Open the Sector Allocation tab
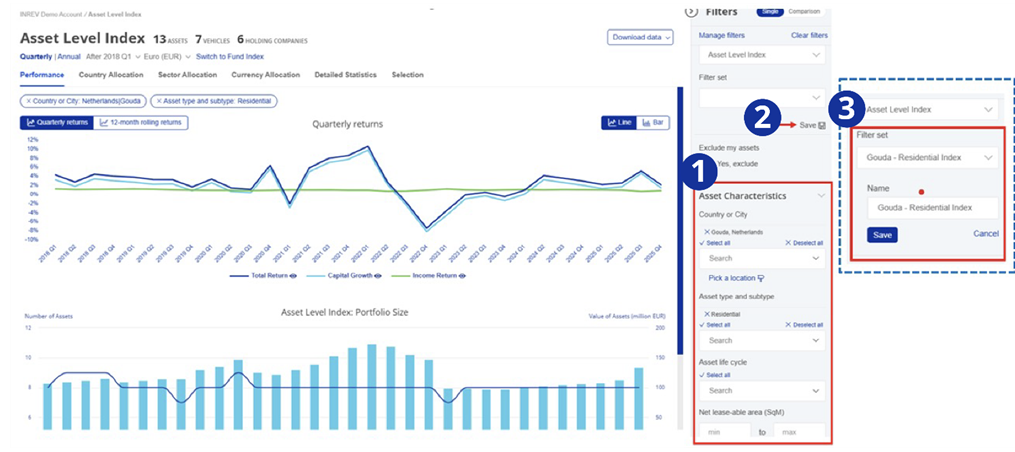1015x452 pixels. pos(190,75)
